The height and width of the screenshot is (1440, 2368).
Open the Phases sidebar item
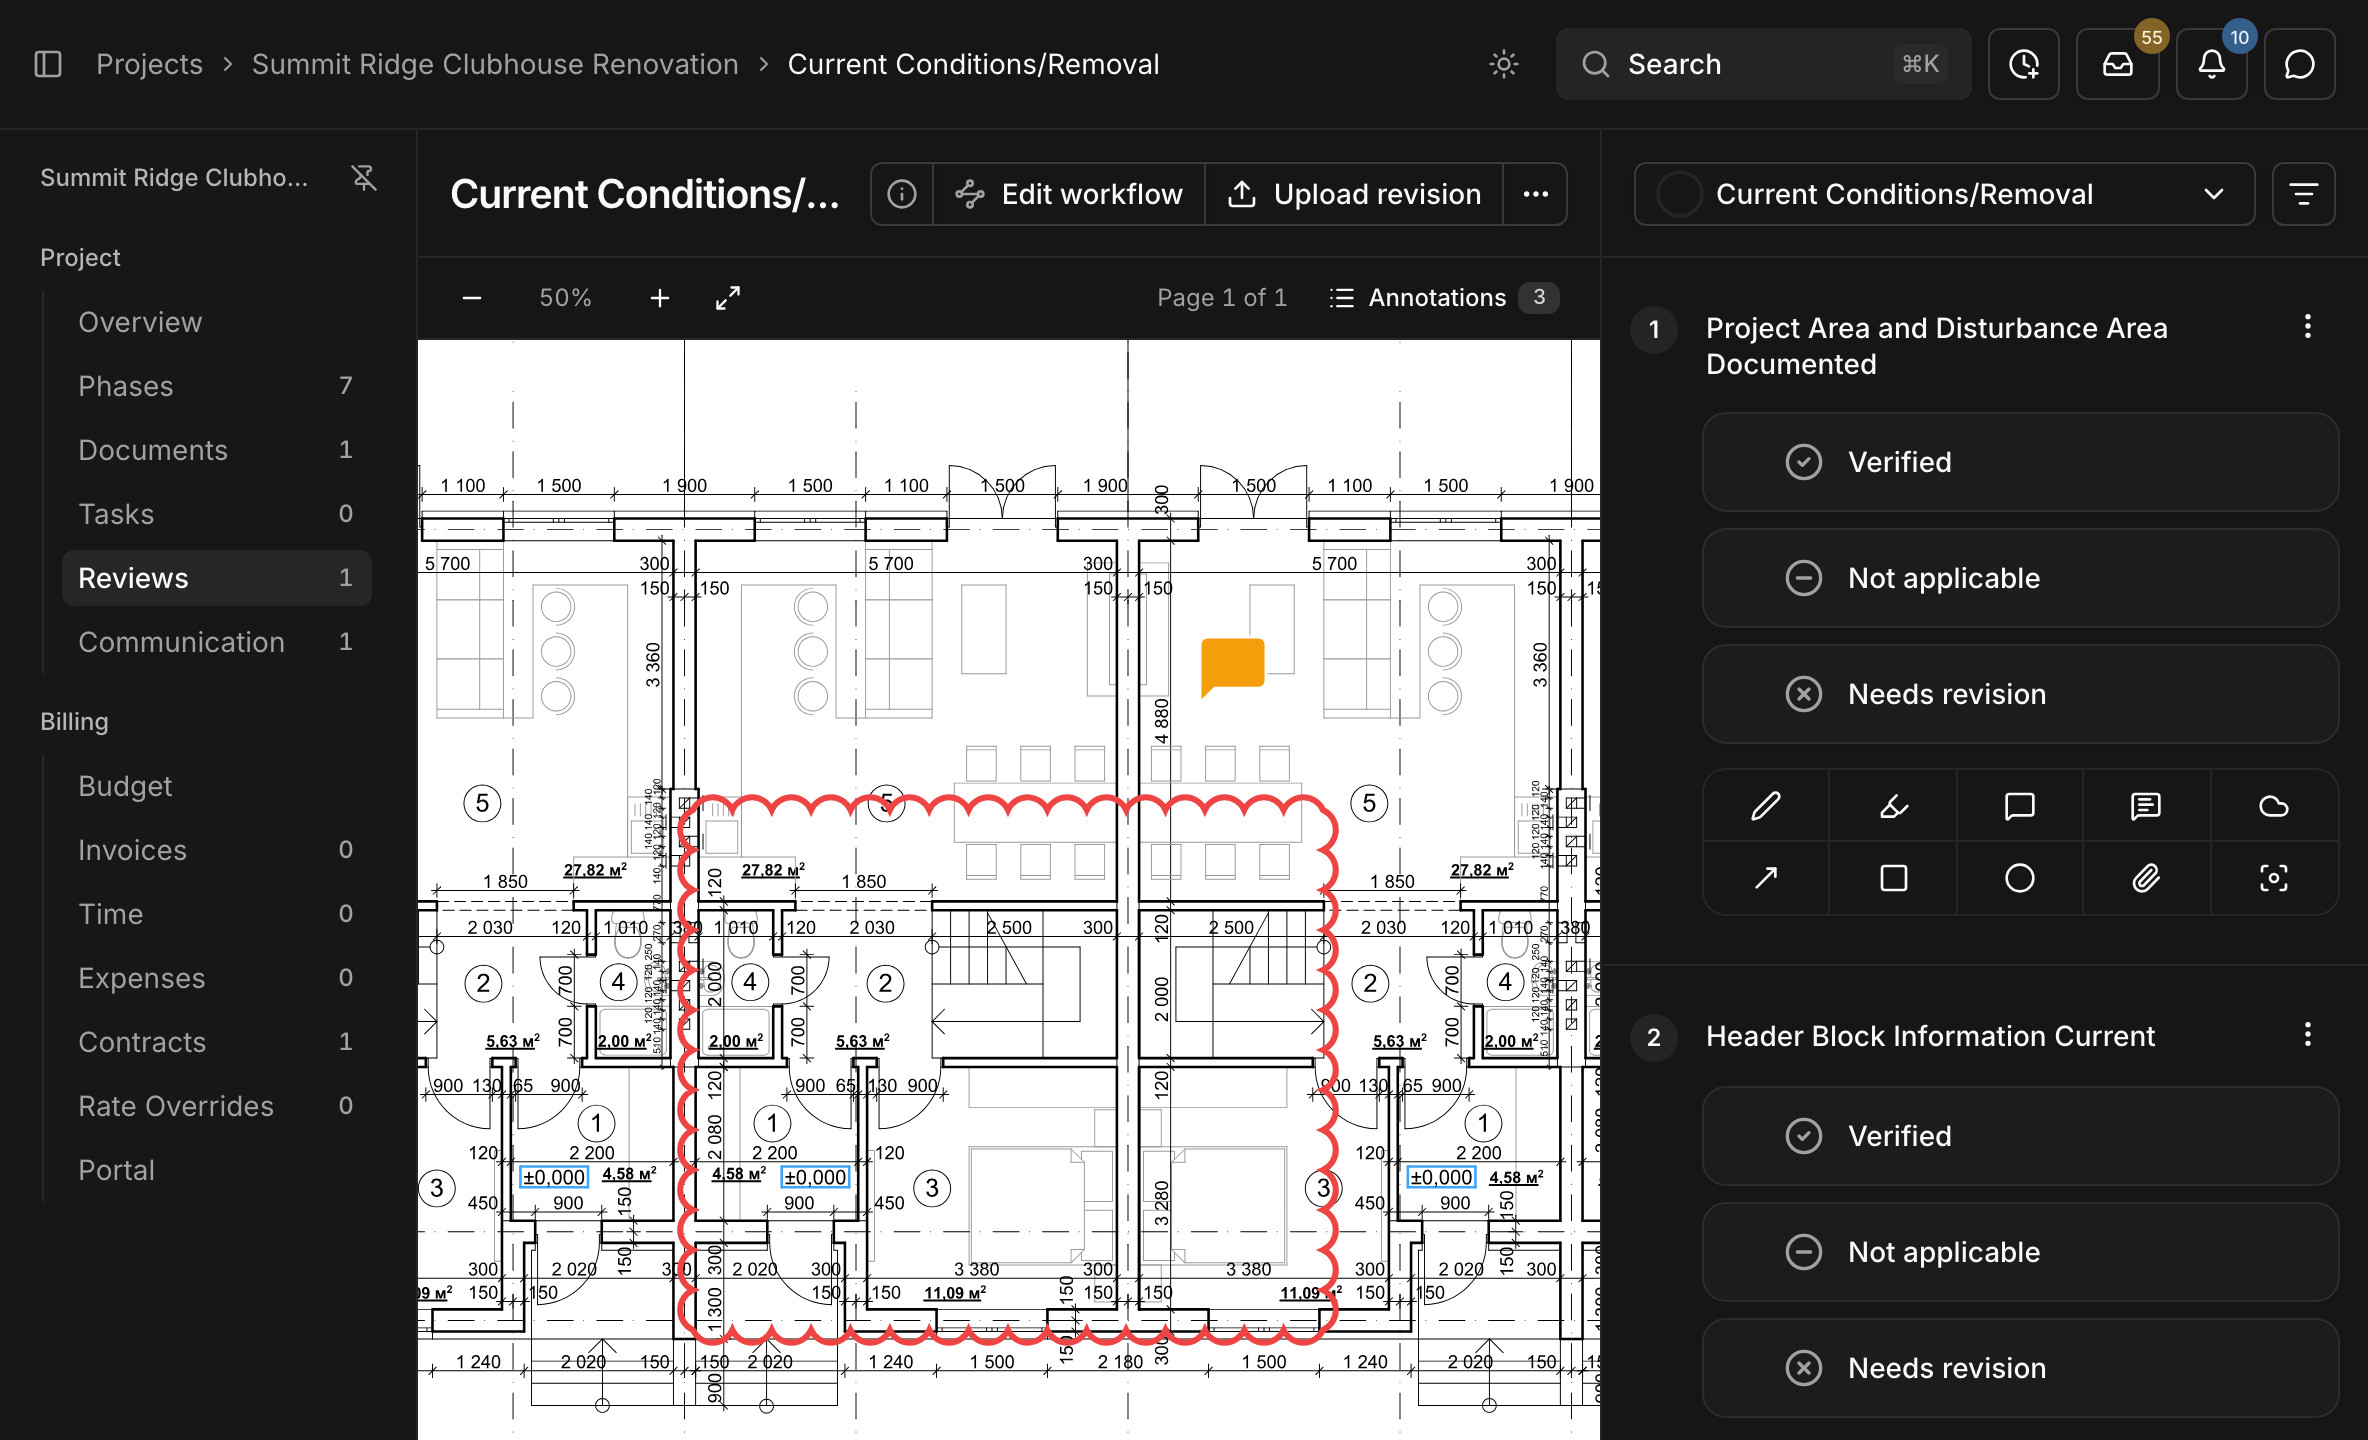point(216,386)
